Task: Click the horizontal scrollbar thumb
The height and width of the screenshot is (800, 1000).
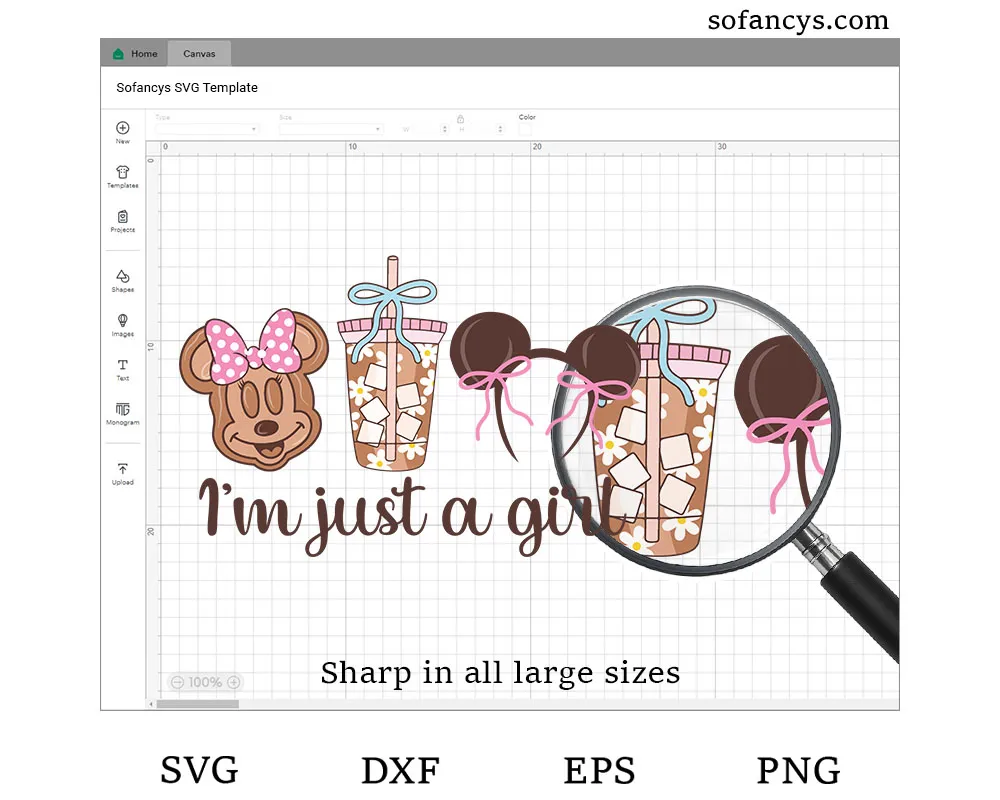Action: pyautogui.click(x=198, y=704)
